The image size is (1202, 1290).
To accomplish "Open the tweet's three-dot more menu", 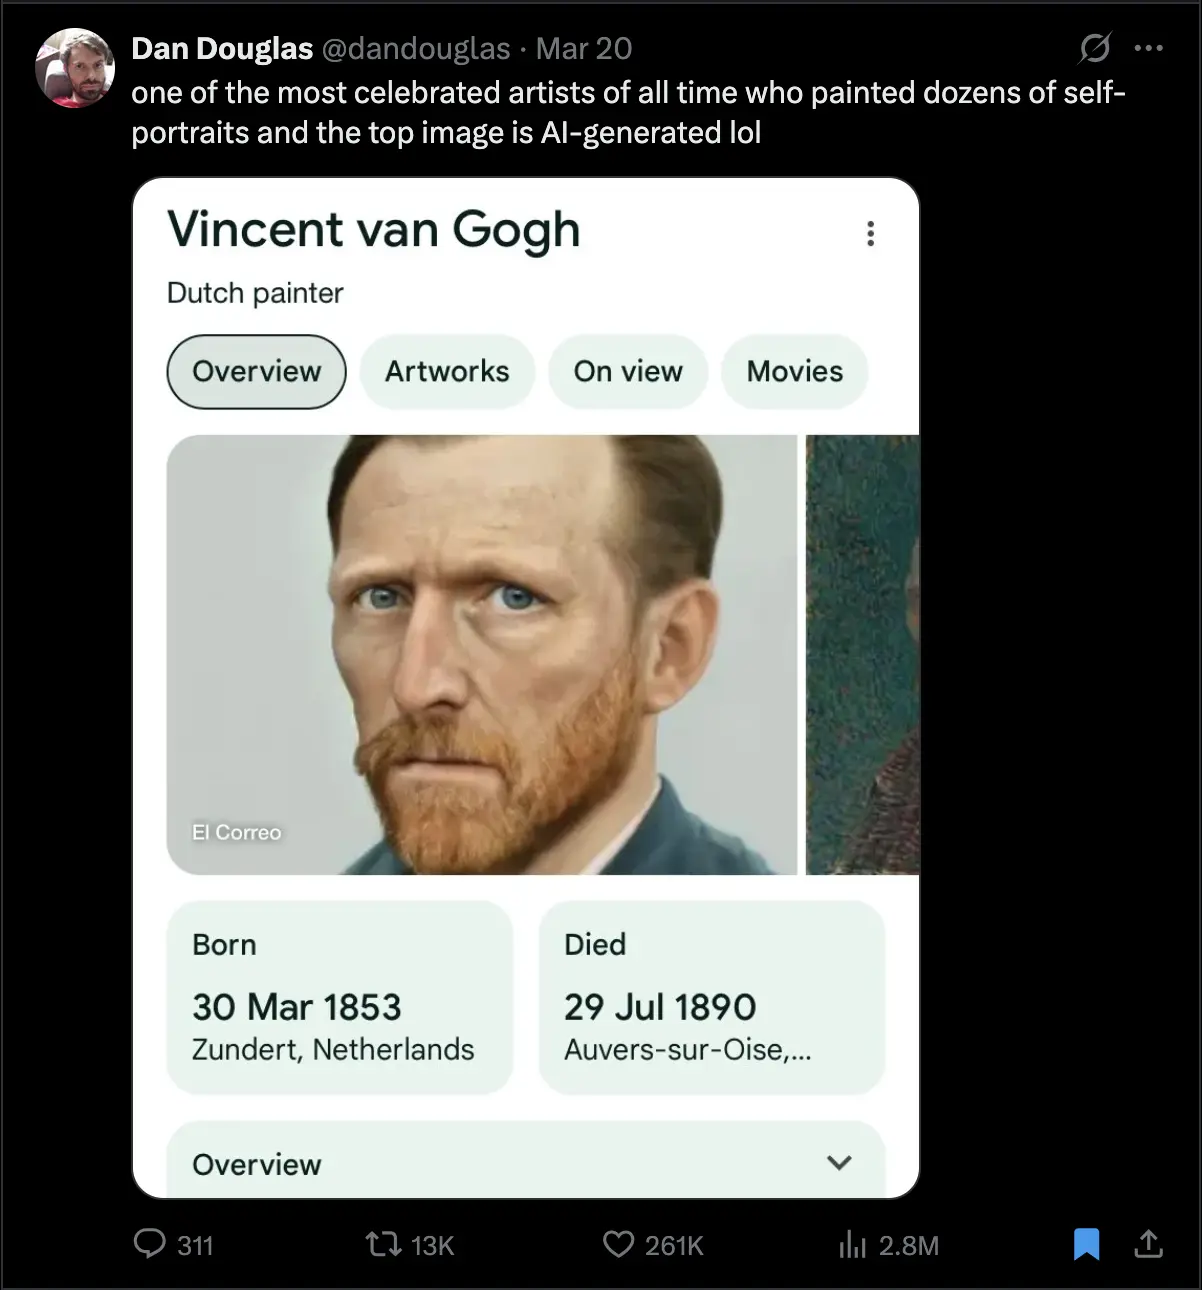I will (x=1149, y=48).
